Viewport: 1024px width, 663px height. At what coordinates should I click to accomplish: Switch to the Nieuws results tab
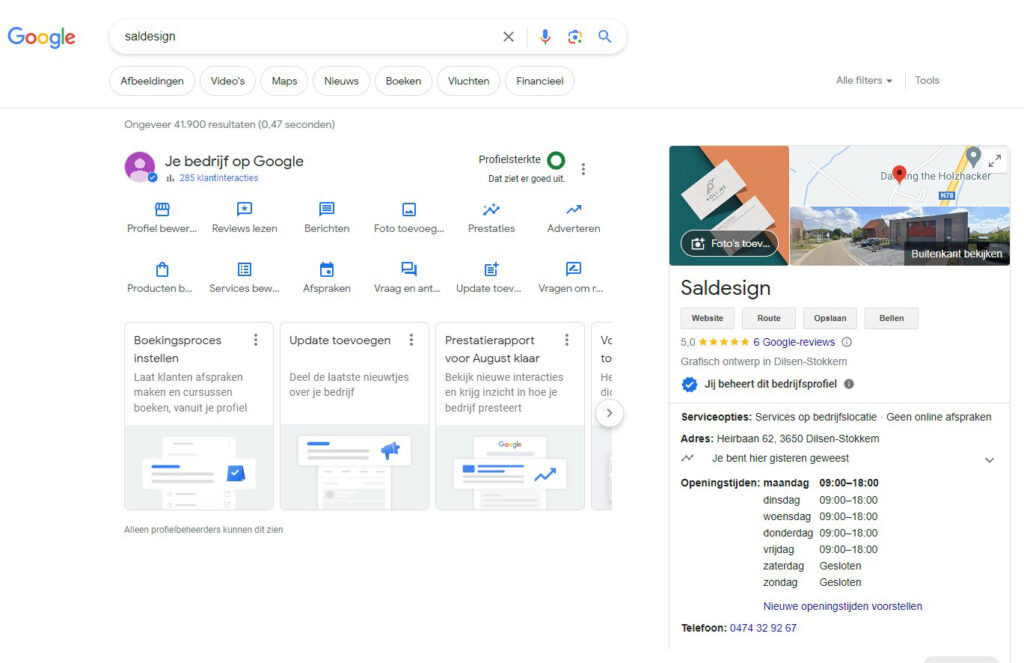[342, 81]
